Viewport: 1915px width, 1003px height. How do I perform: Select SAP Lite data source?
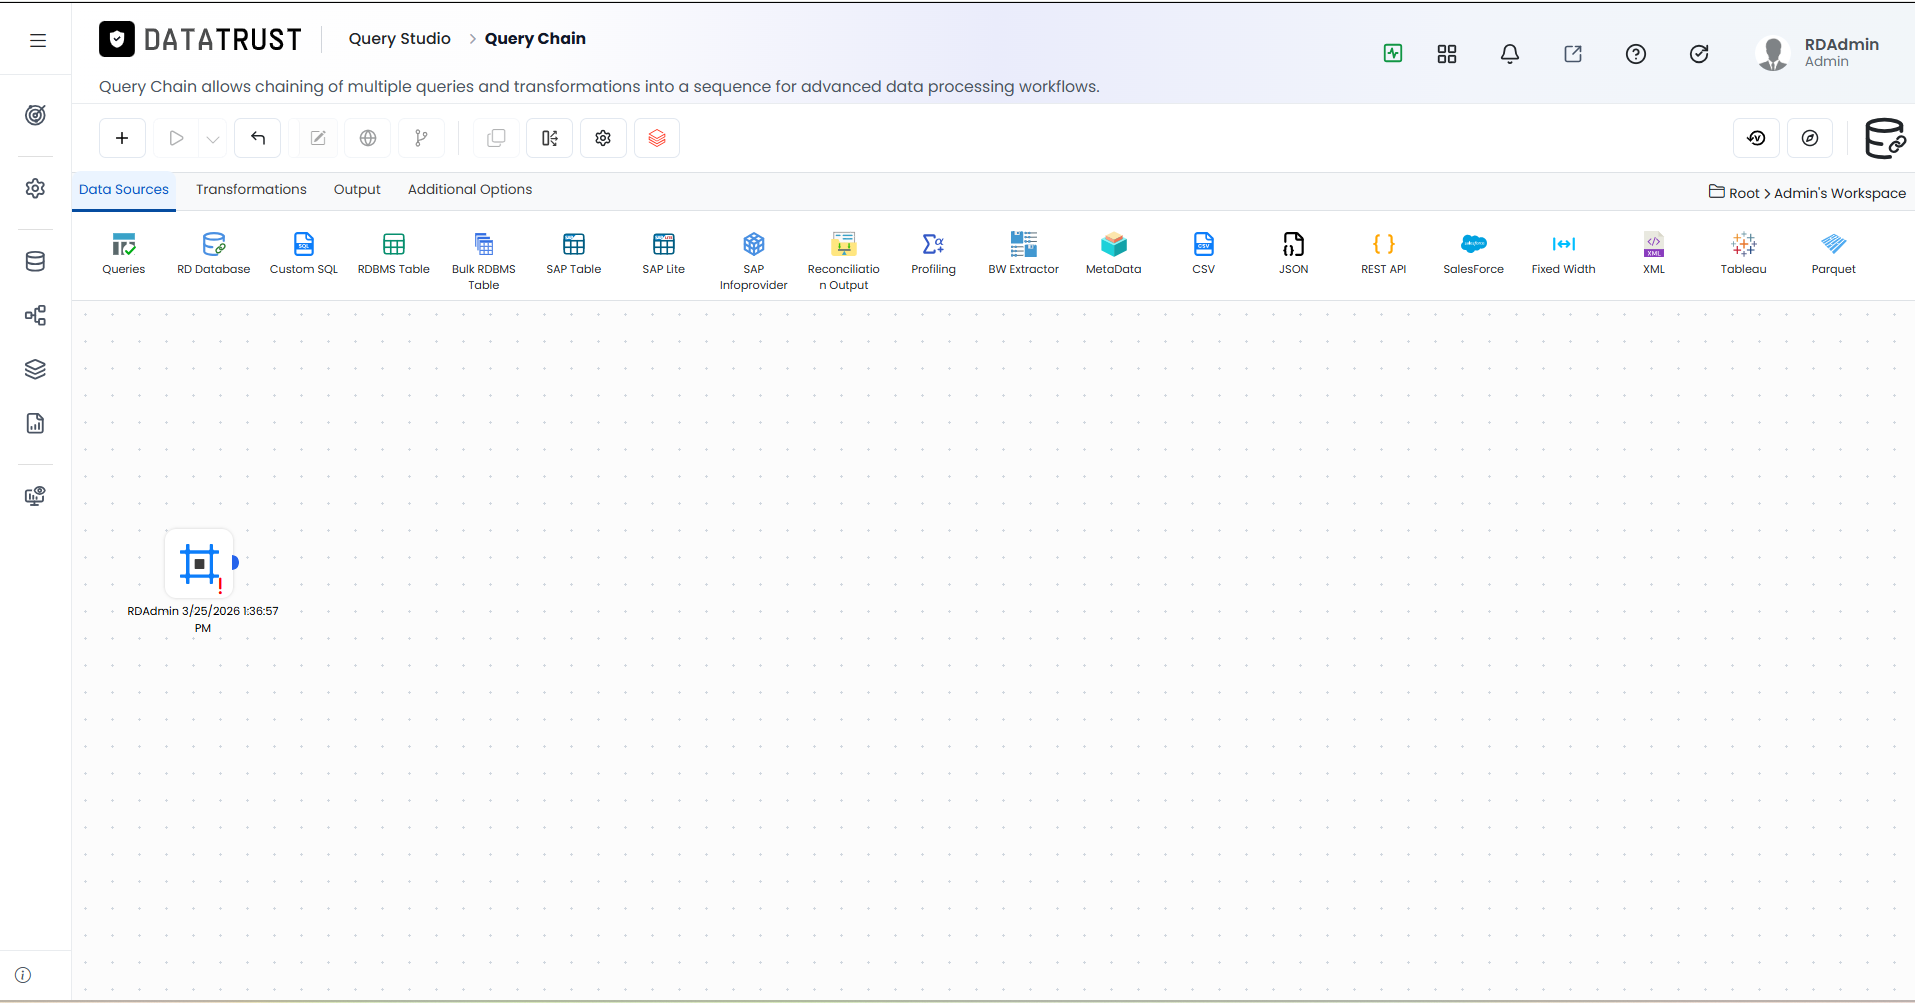(x=664, y=254)
